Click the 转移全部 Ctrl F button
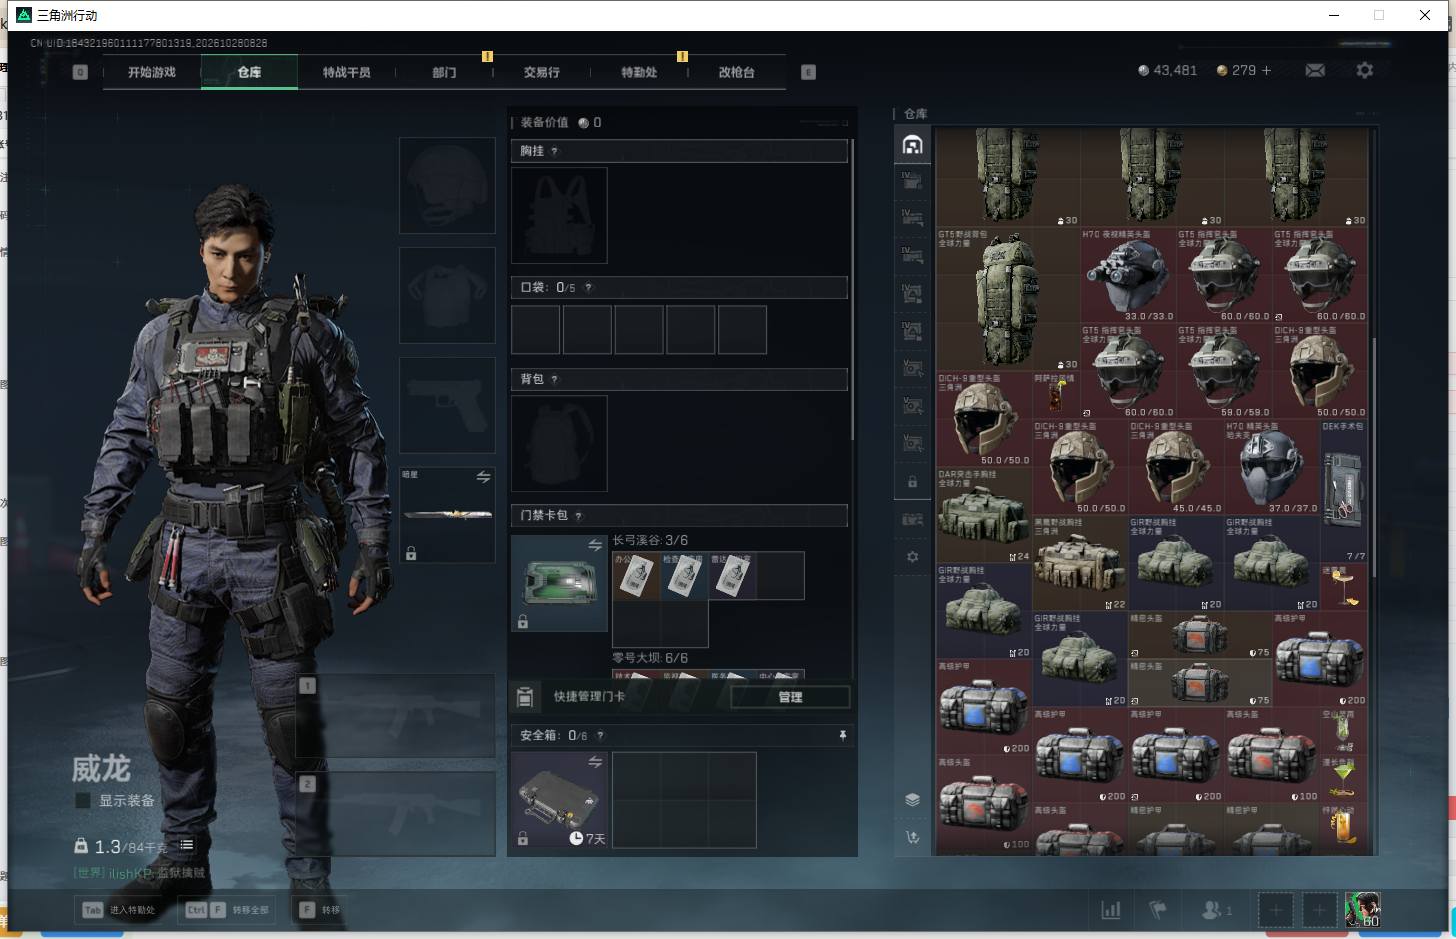Image resolution: width=1456 pixels, height=939 pixels. coord(228,910)
